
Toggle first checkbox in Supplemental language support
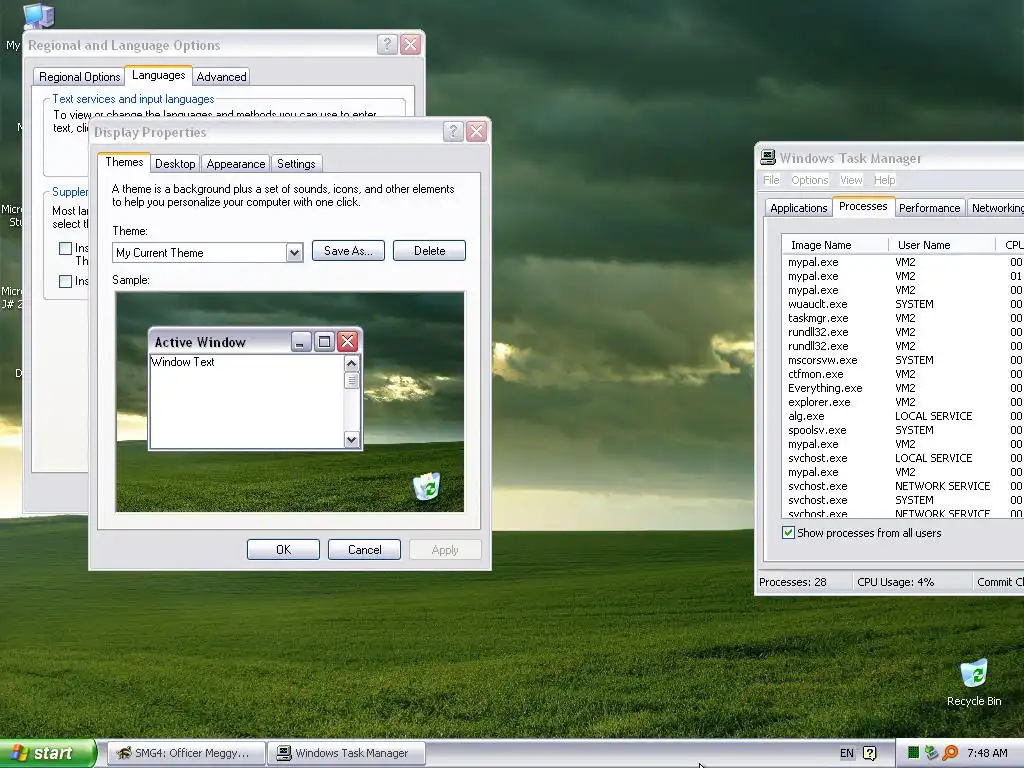(x=65, y=248)
